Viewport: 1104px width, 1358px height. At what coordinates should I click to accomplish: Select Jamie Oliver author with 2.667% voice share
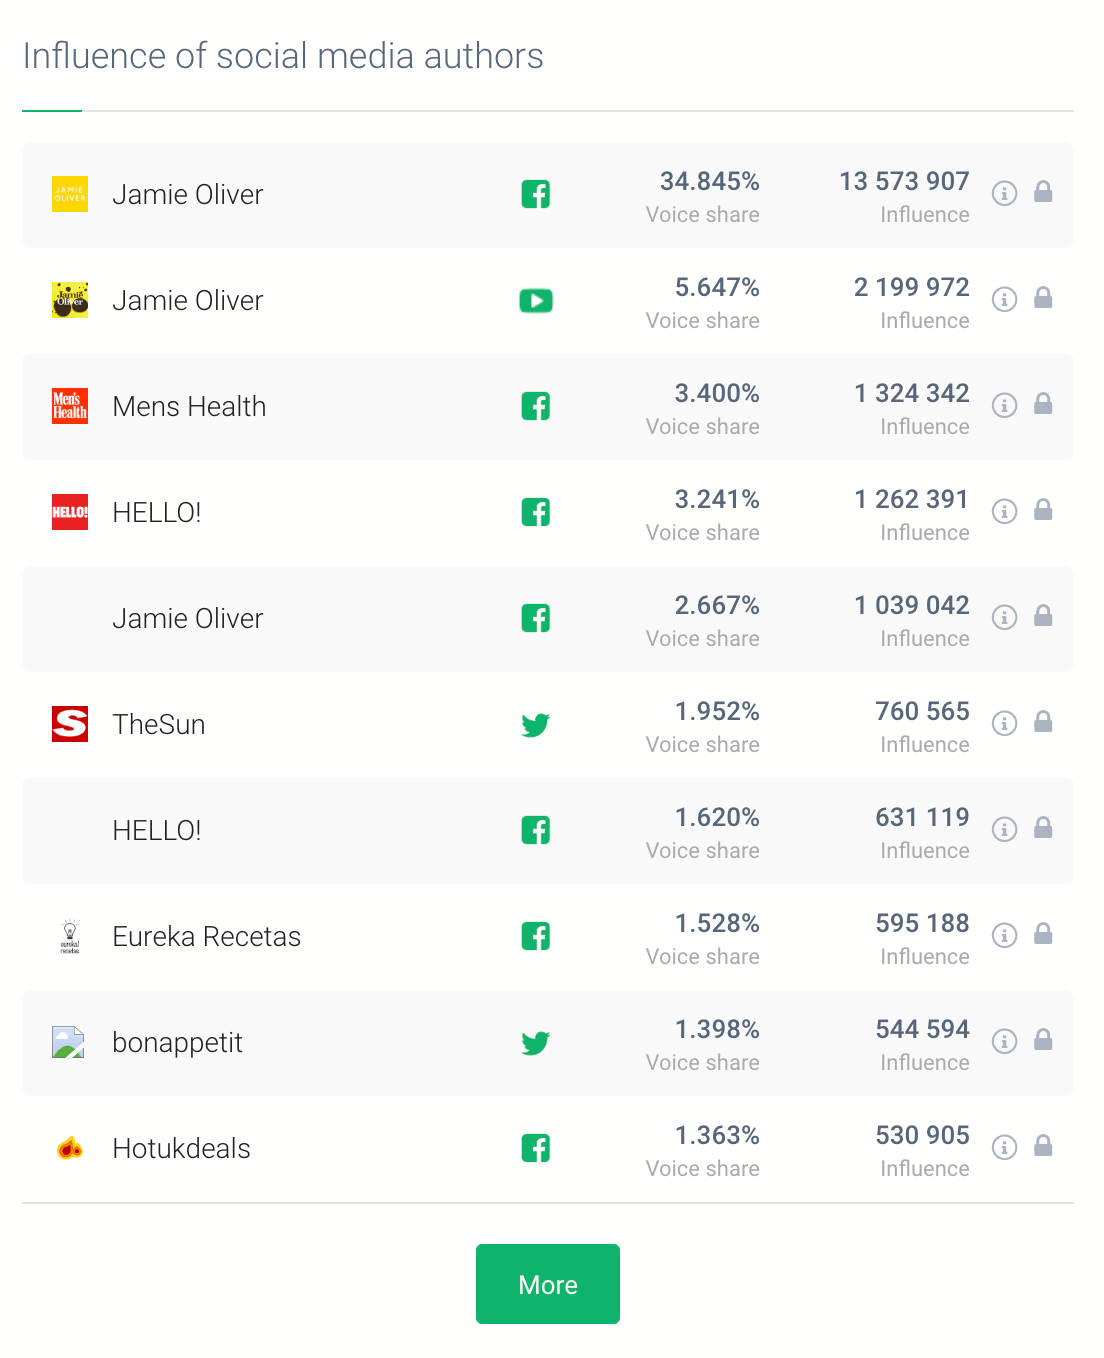coord(188,618)
